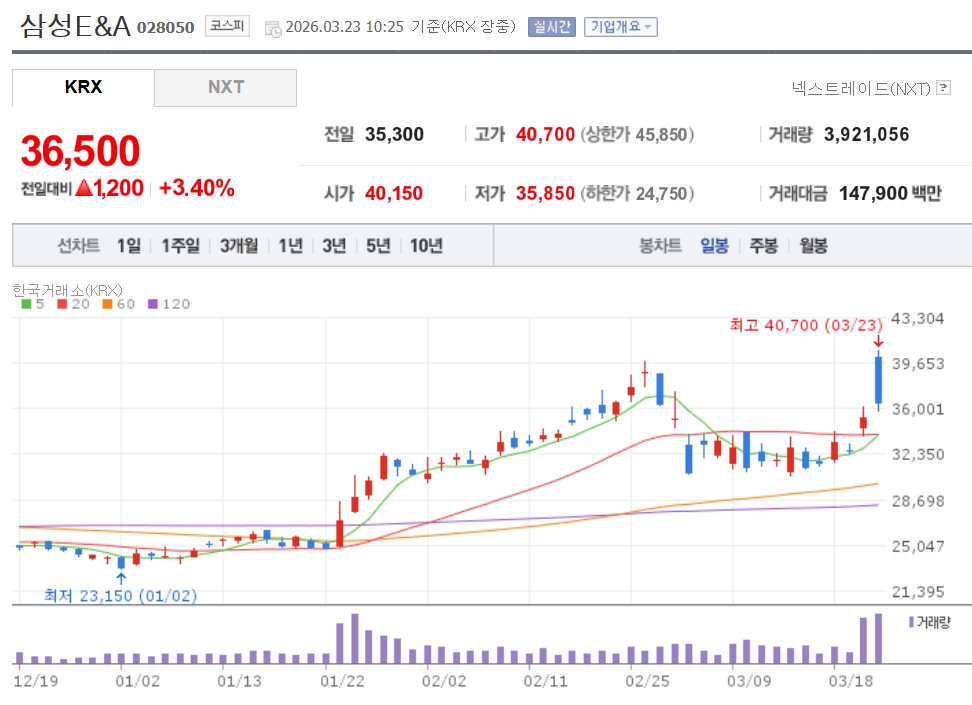Select the 주봉 weekly candle option
972x705 pixels.
[x=763, y=246]
